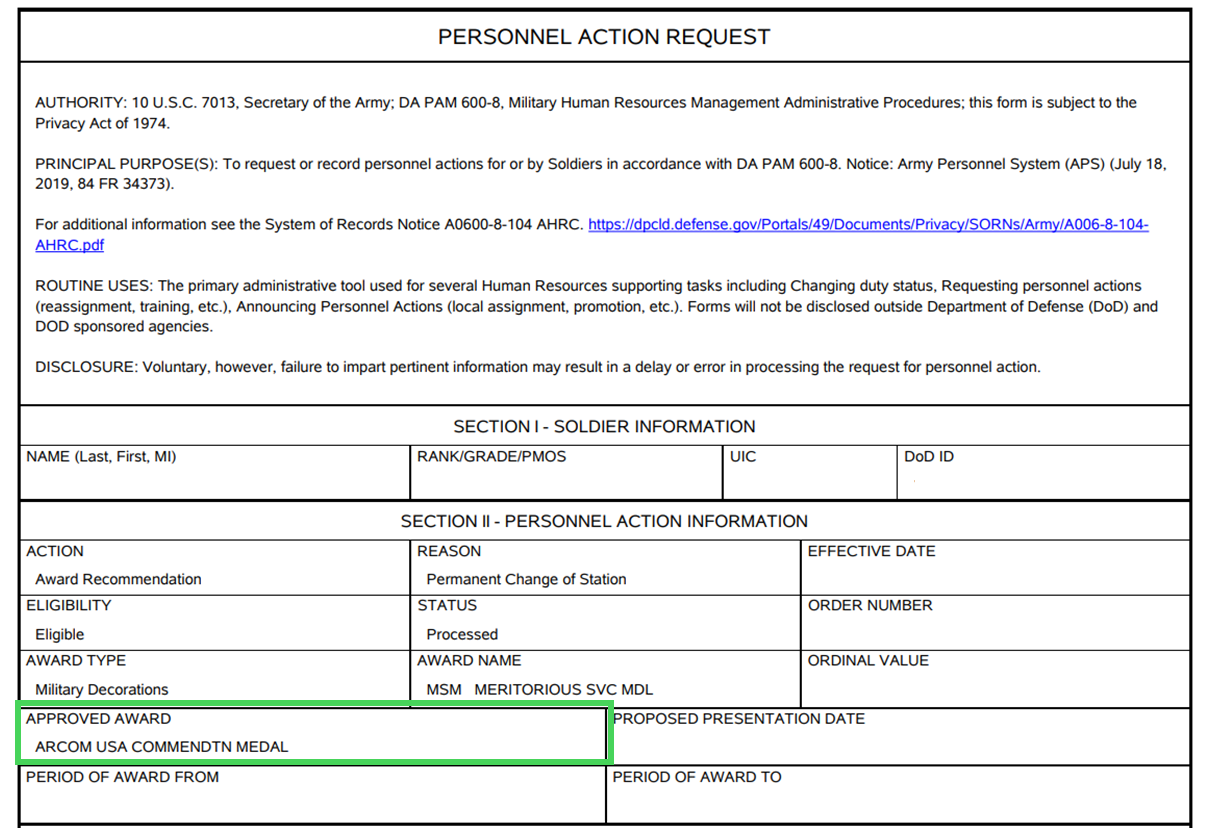Open the dpcld.defense.gov SORN hyperlink
Screen dimensions: 1207x828
(868, 225)
